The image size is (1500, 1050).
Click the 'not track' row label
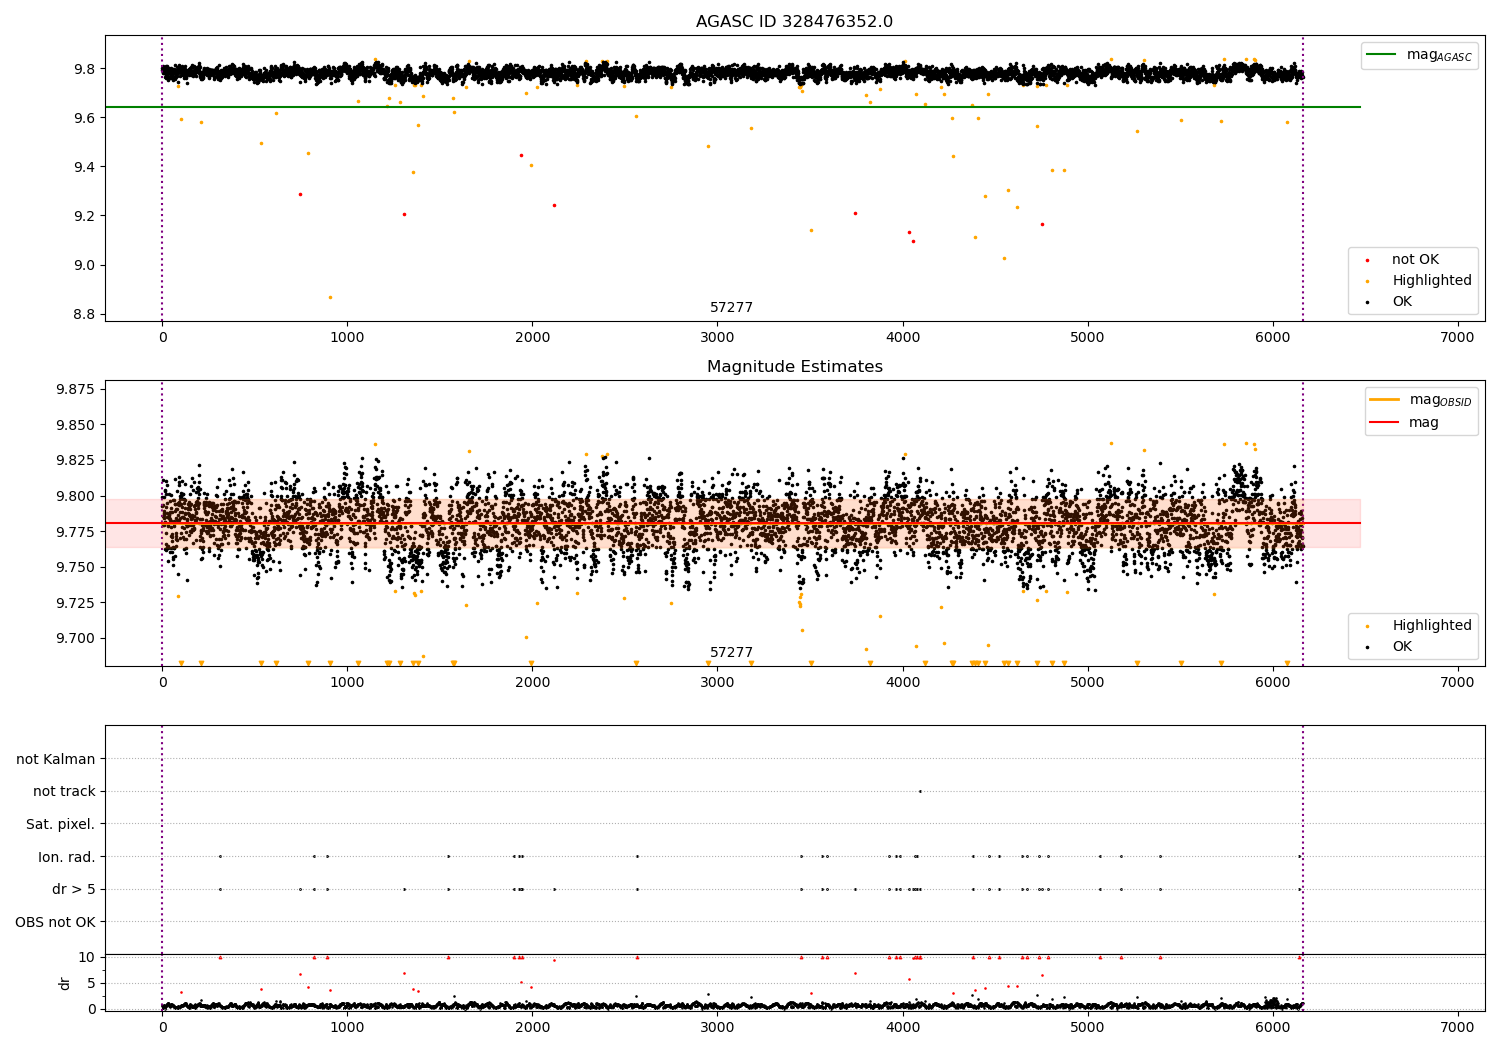(x=64, y=791)
